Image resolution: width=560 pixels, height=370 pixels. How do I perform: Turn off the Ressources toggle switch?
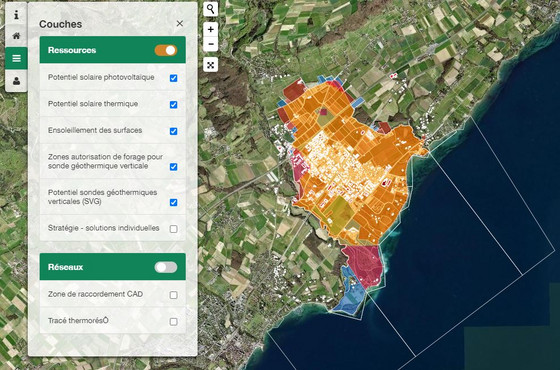(166, 50)
